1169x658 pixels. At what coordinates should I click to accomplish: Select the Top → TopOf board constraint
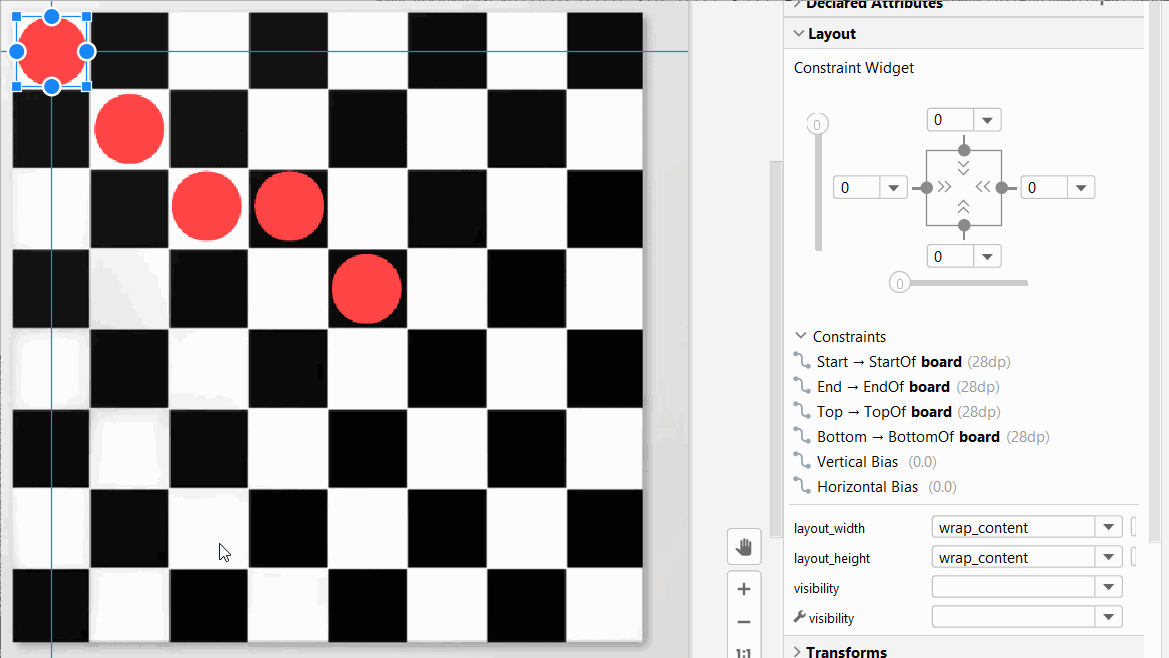click(909, 411)
